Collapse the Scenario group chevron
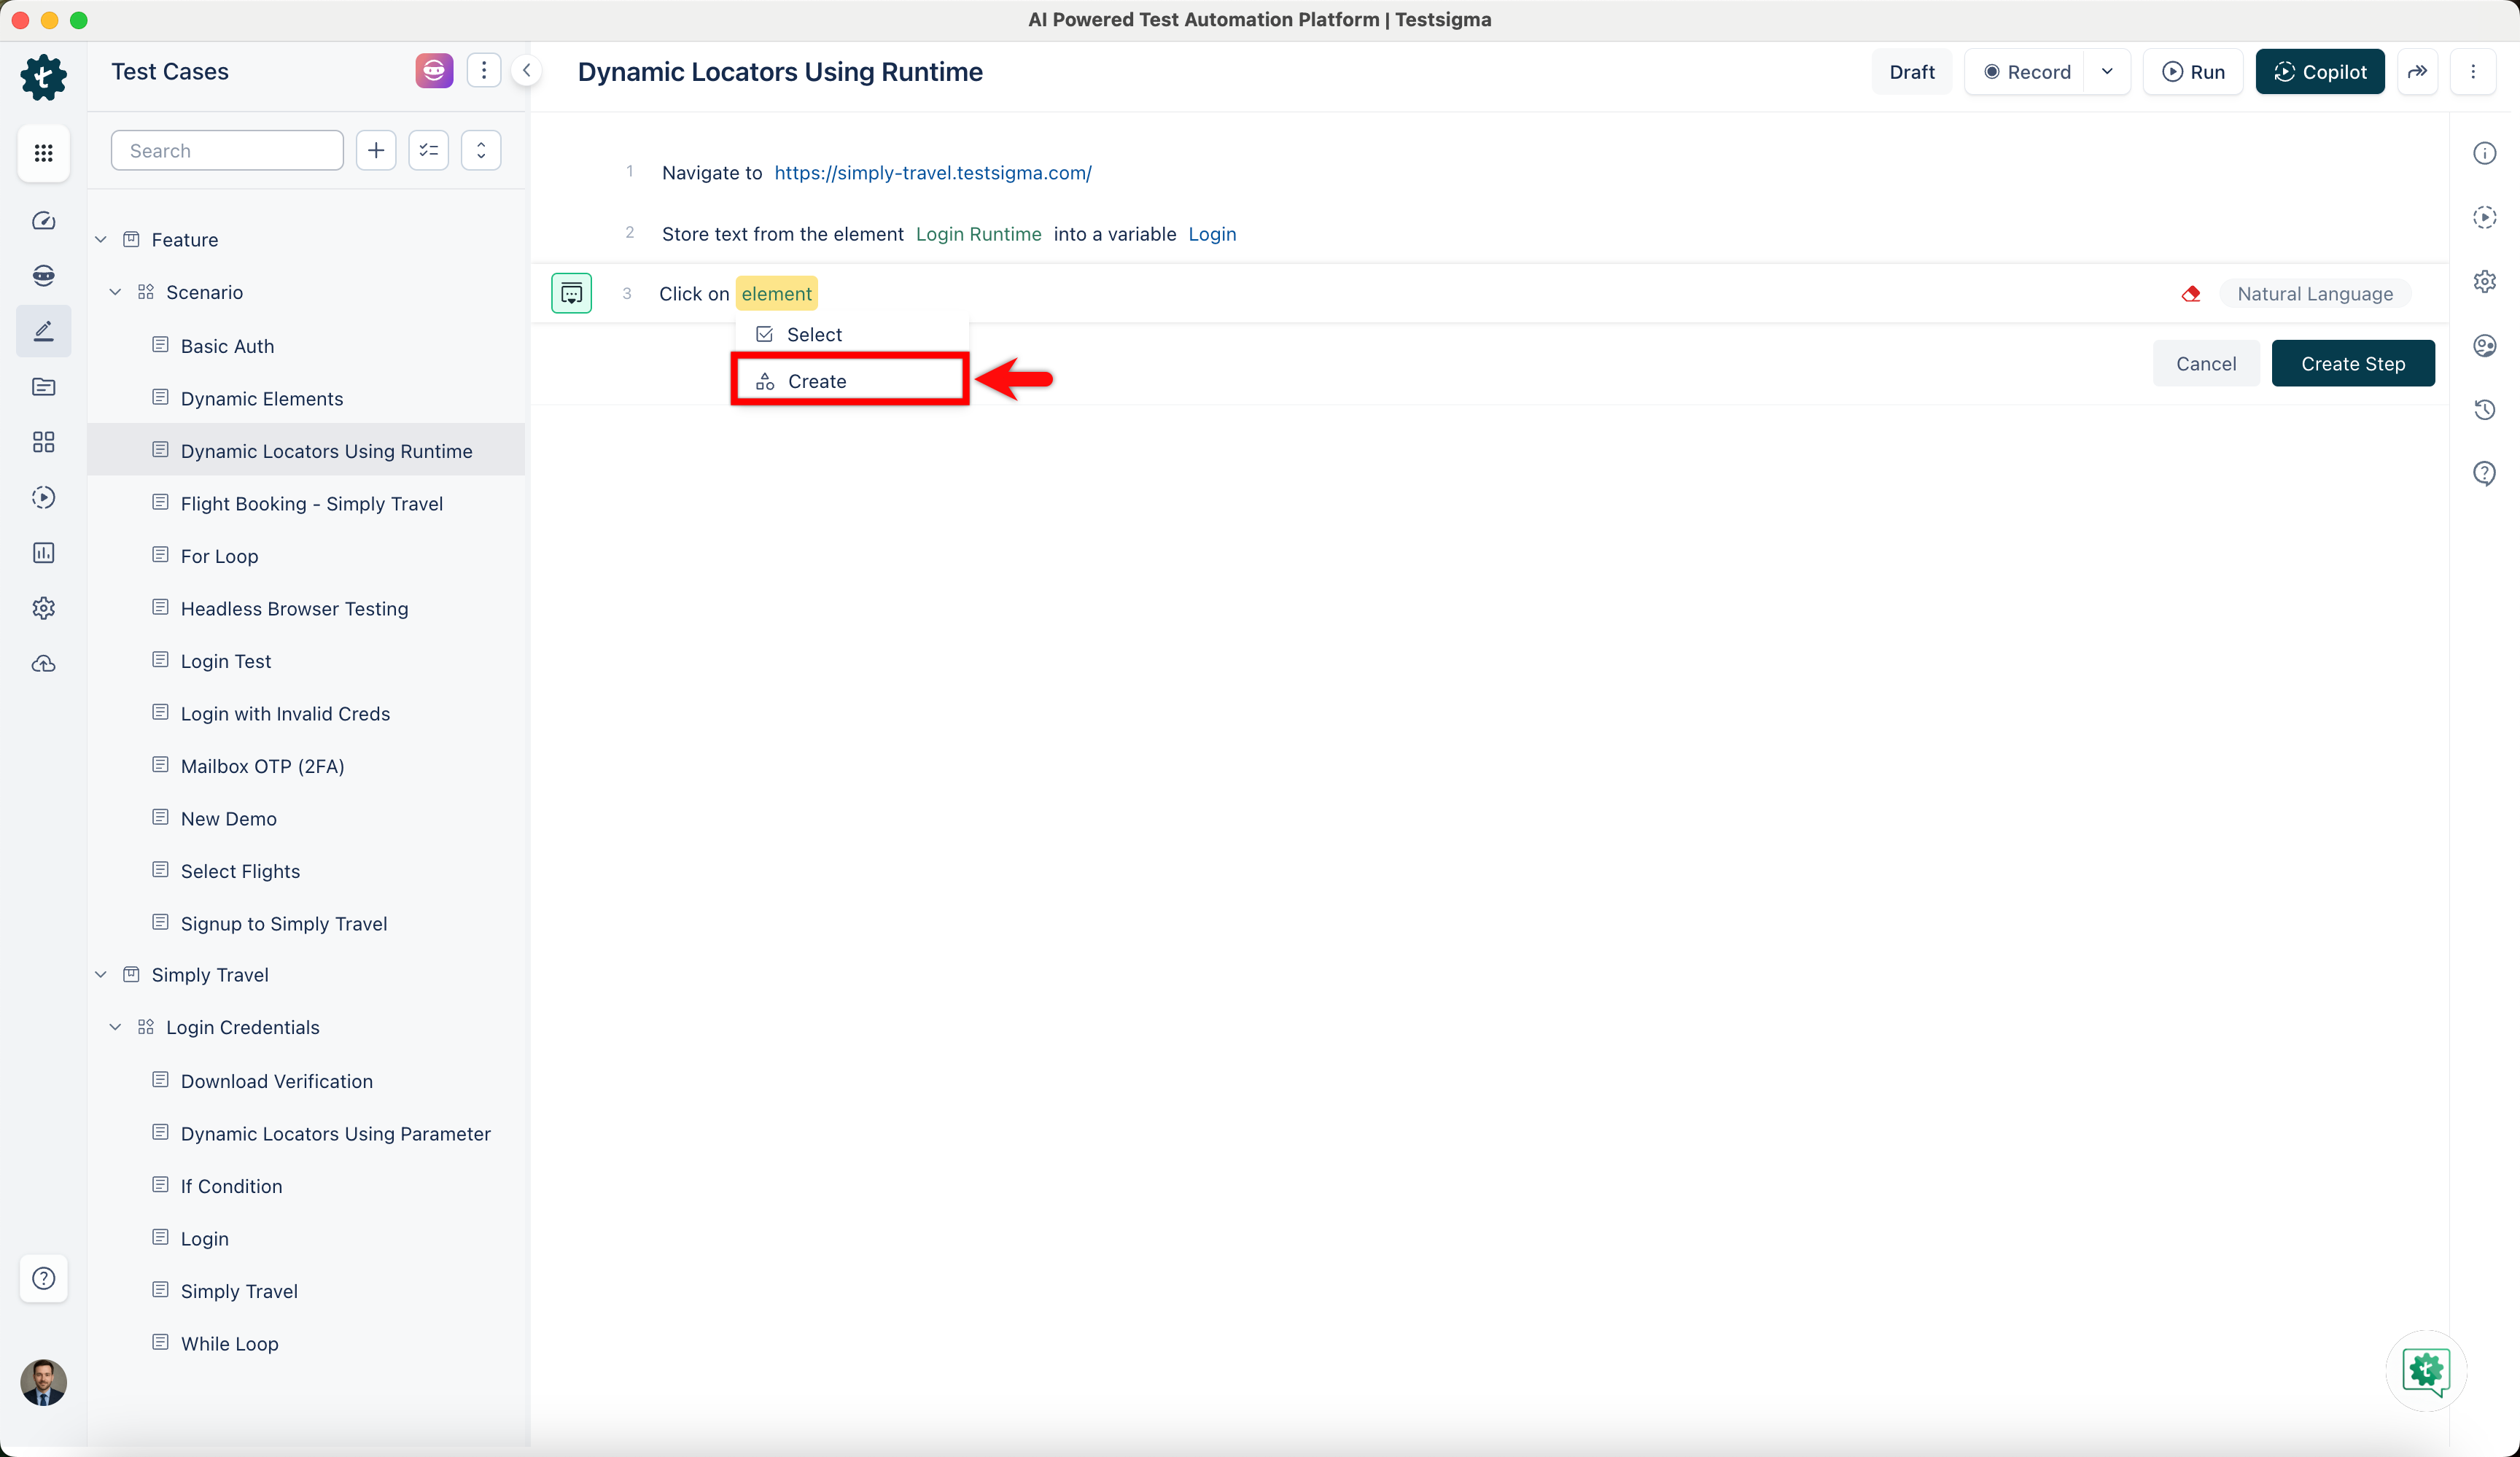Viewport: 2520px width, 1457px height. [116, 292]
